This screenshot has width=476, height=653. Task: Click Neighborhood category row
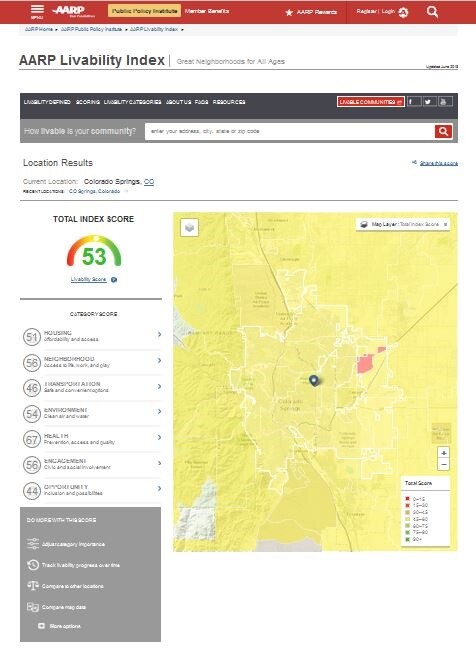point(92,362)
